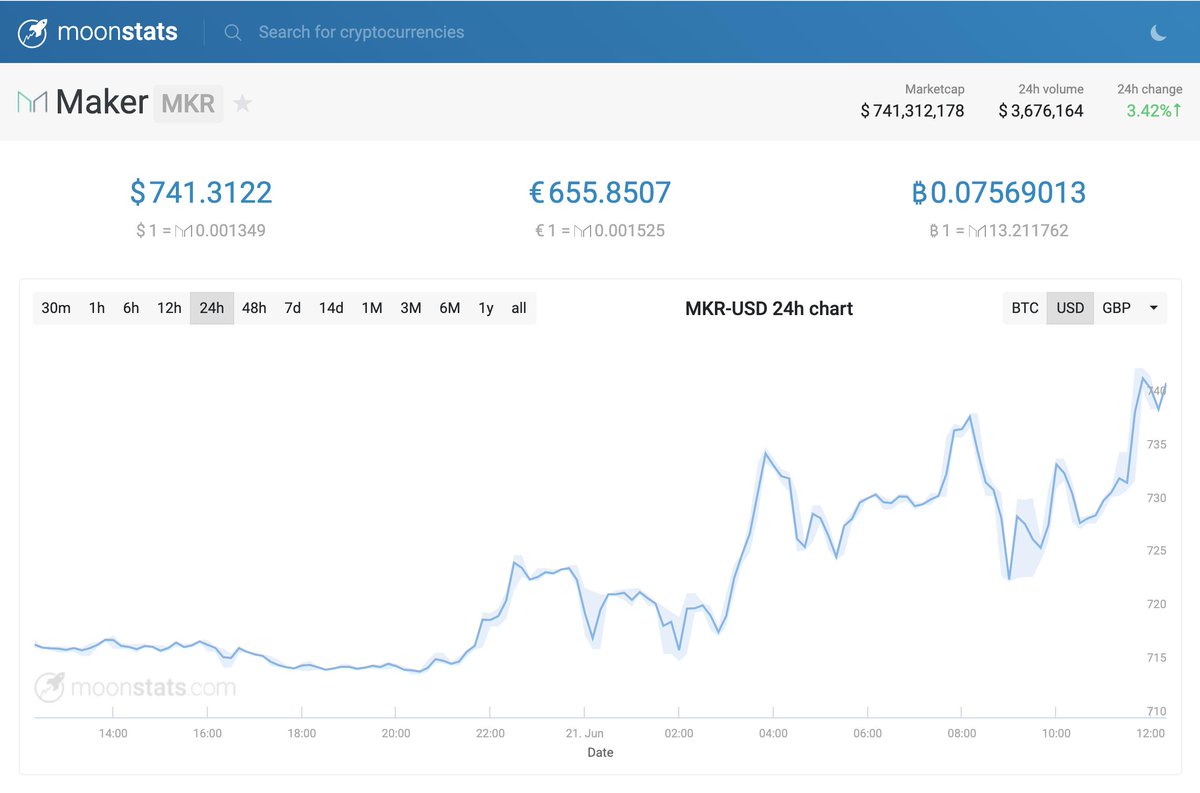Click the €655.8507 euro price
This screenshot has width=1200, height=793.
coord(600,192)
